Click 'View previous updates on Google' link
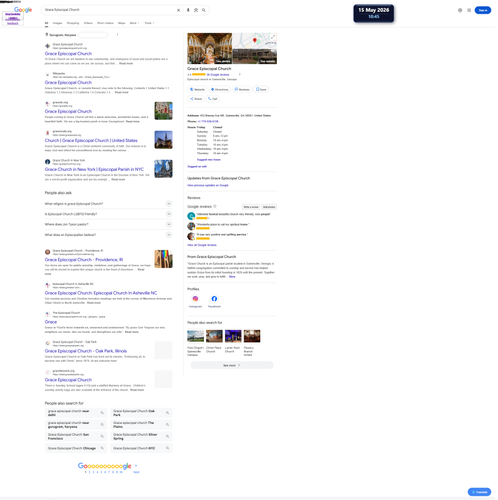498x500 pixels. [208, 185]
